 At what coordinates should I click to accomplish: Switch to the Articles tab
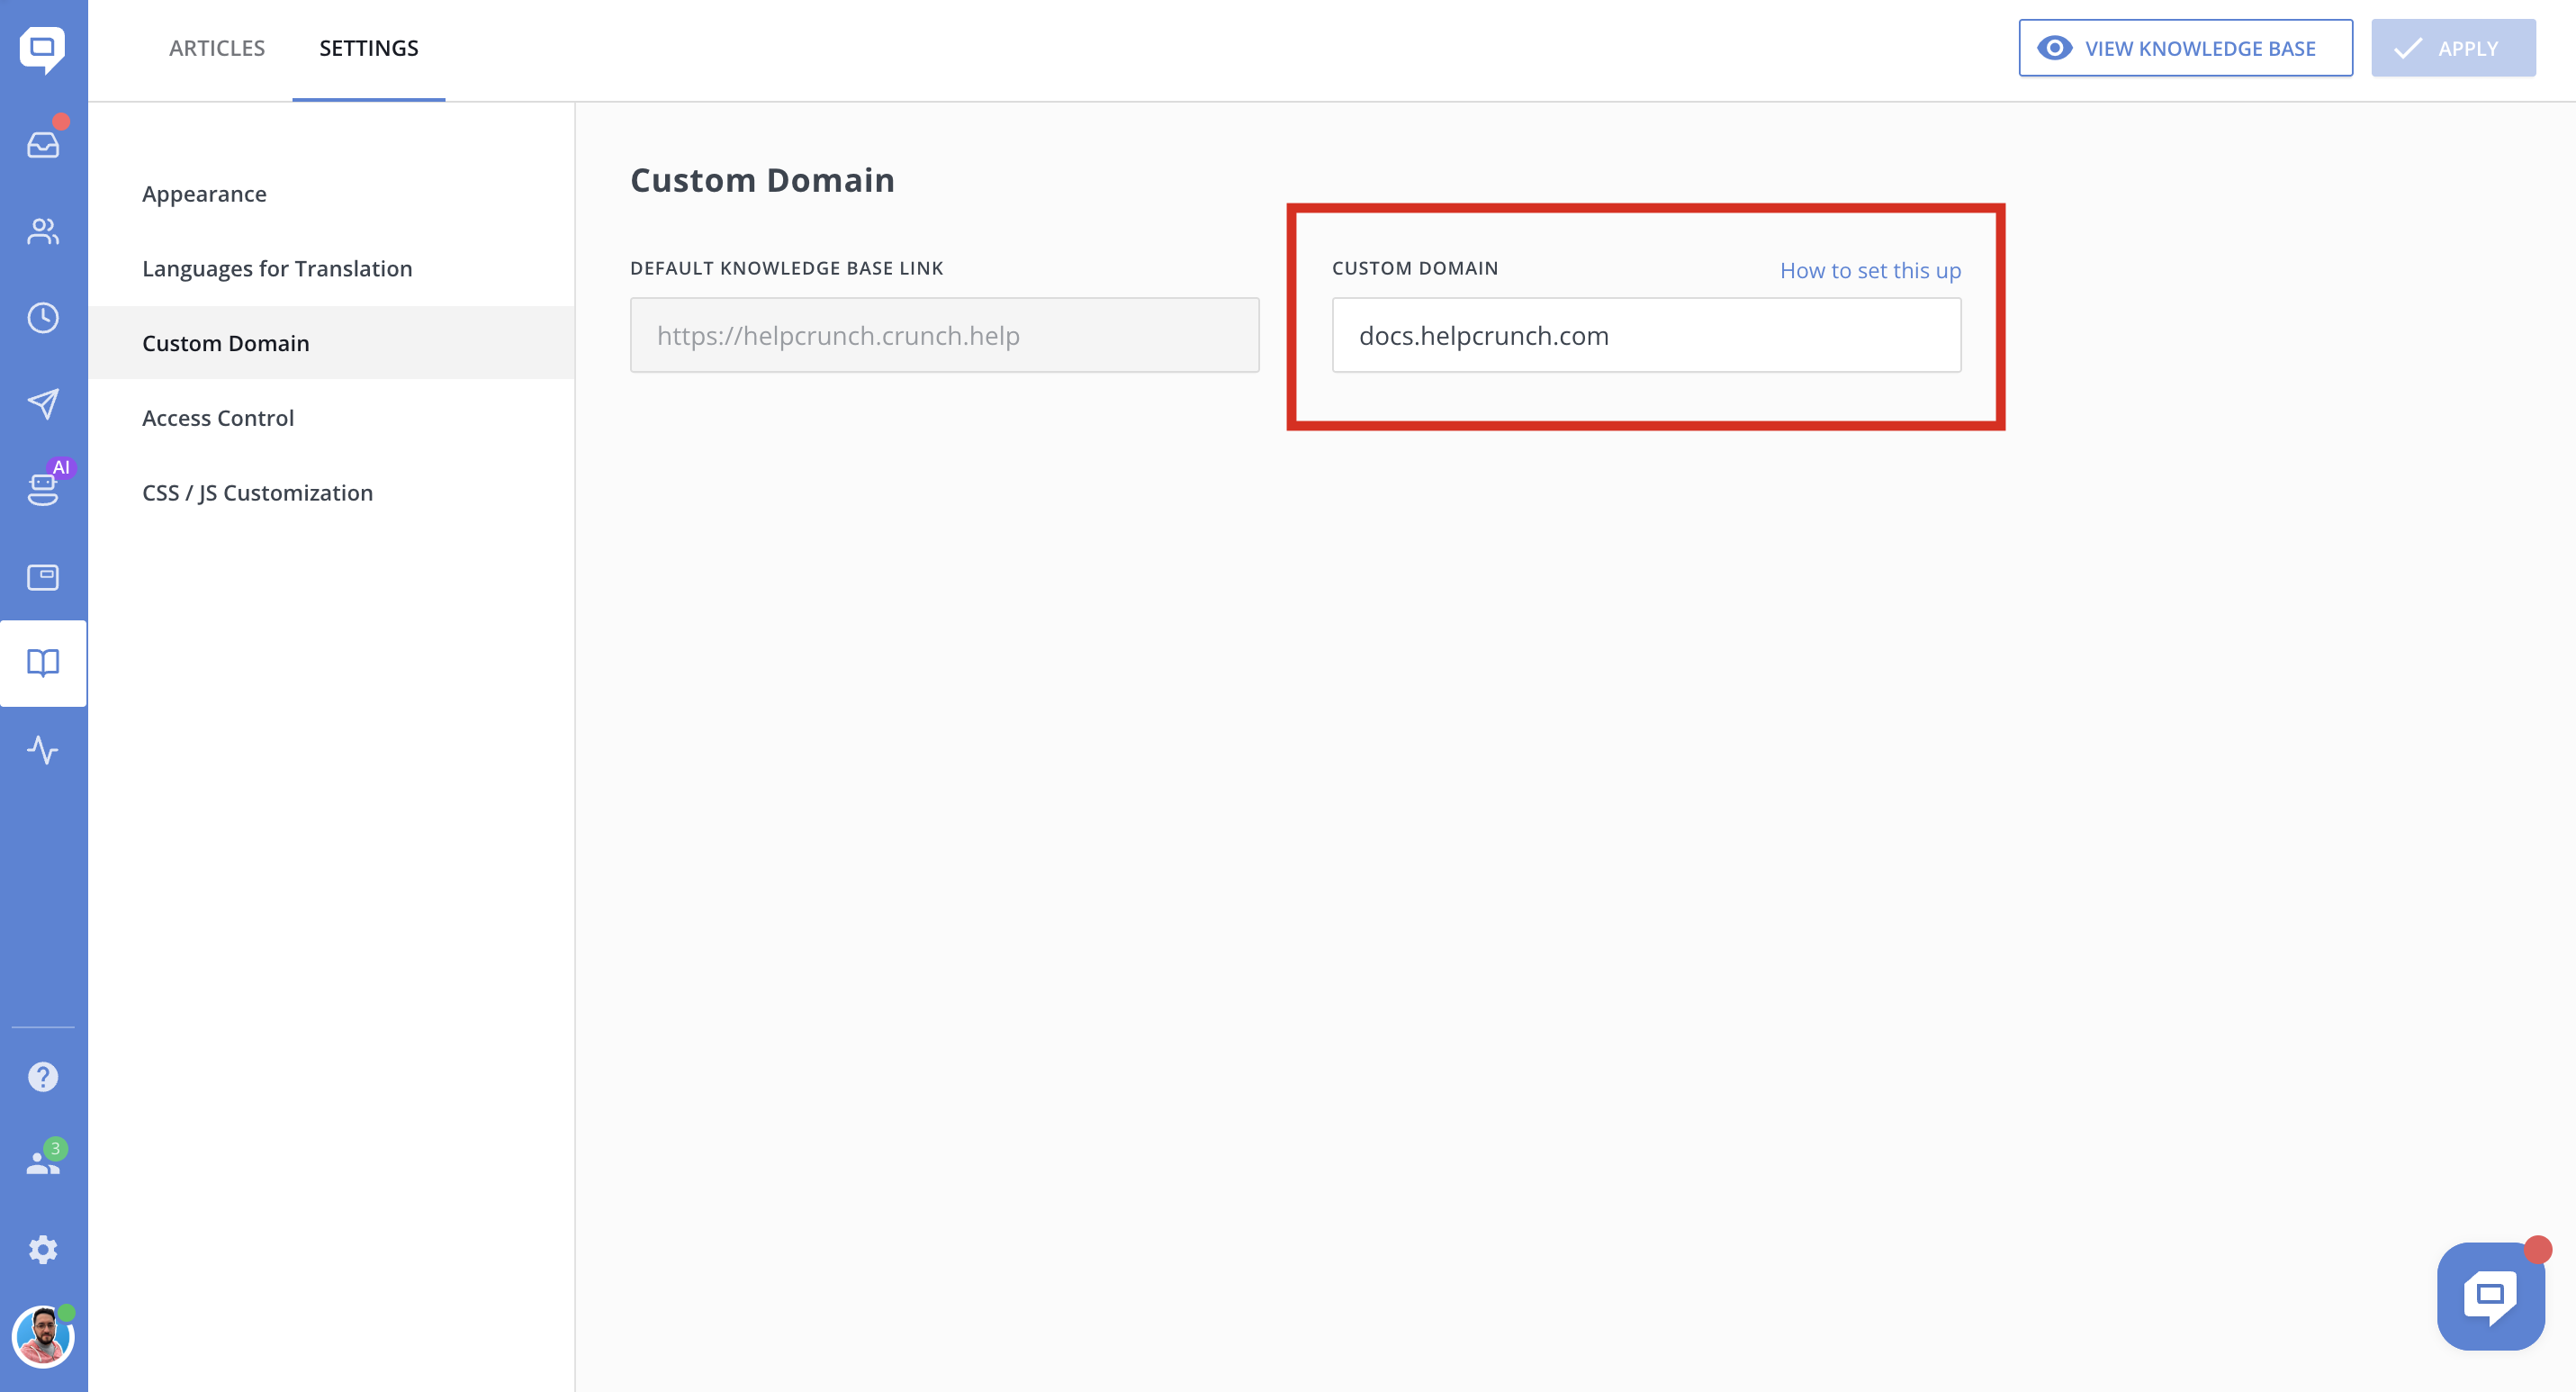[x=217, y=48]
